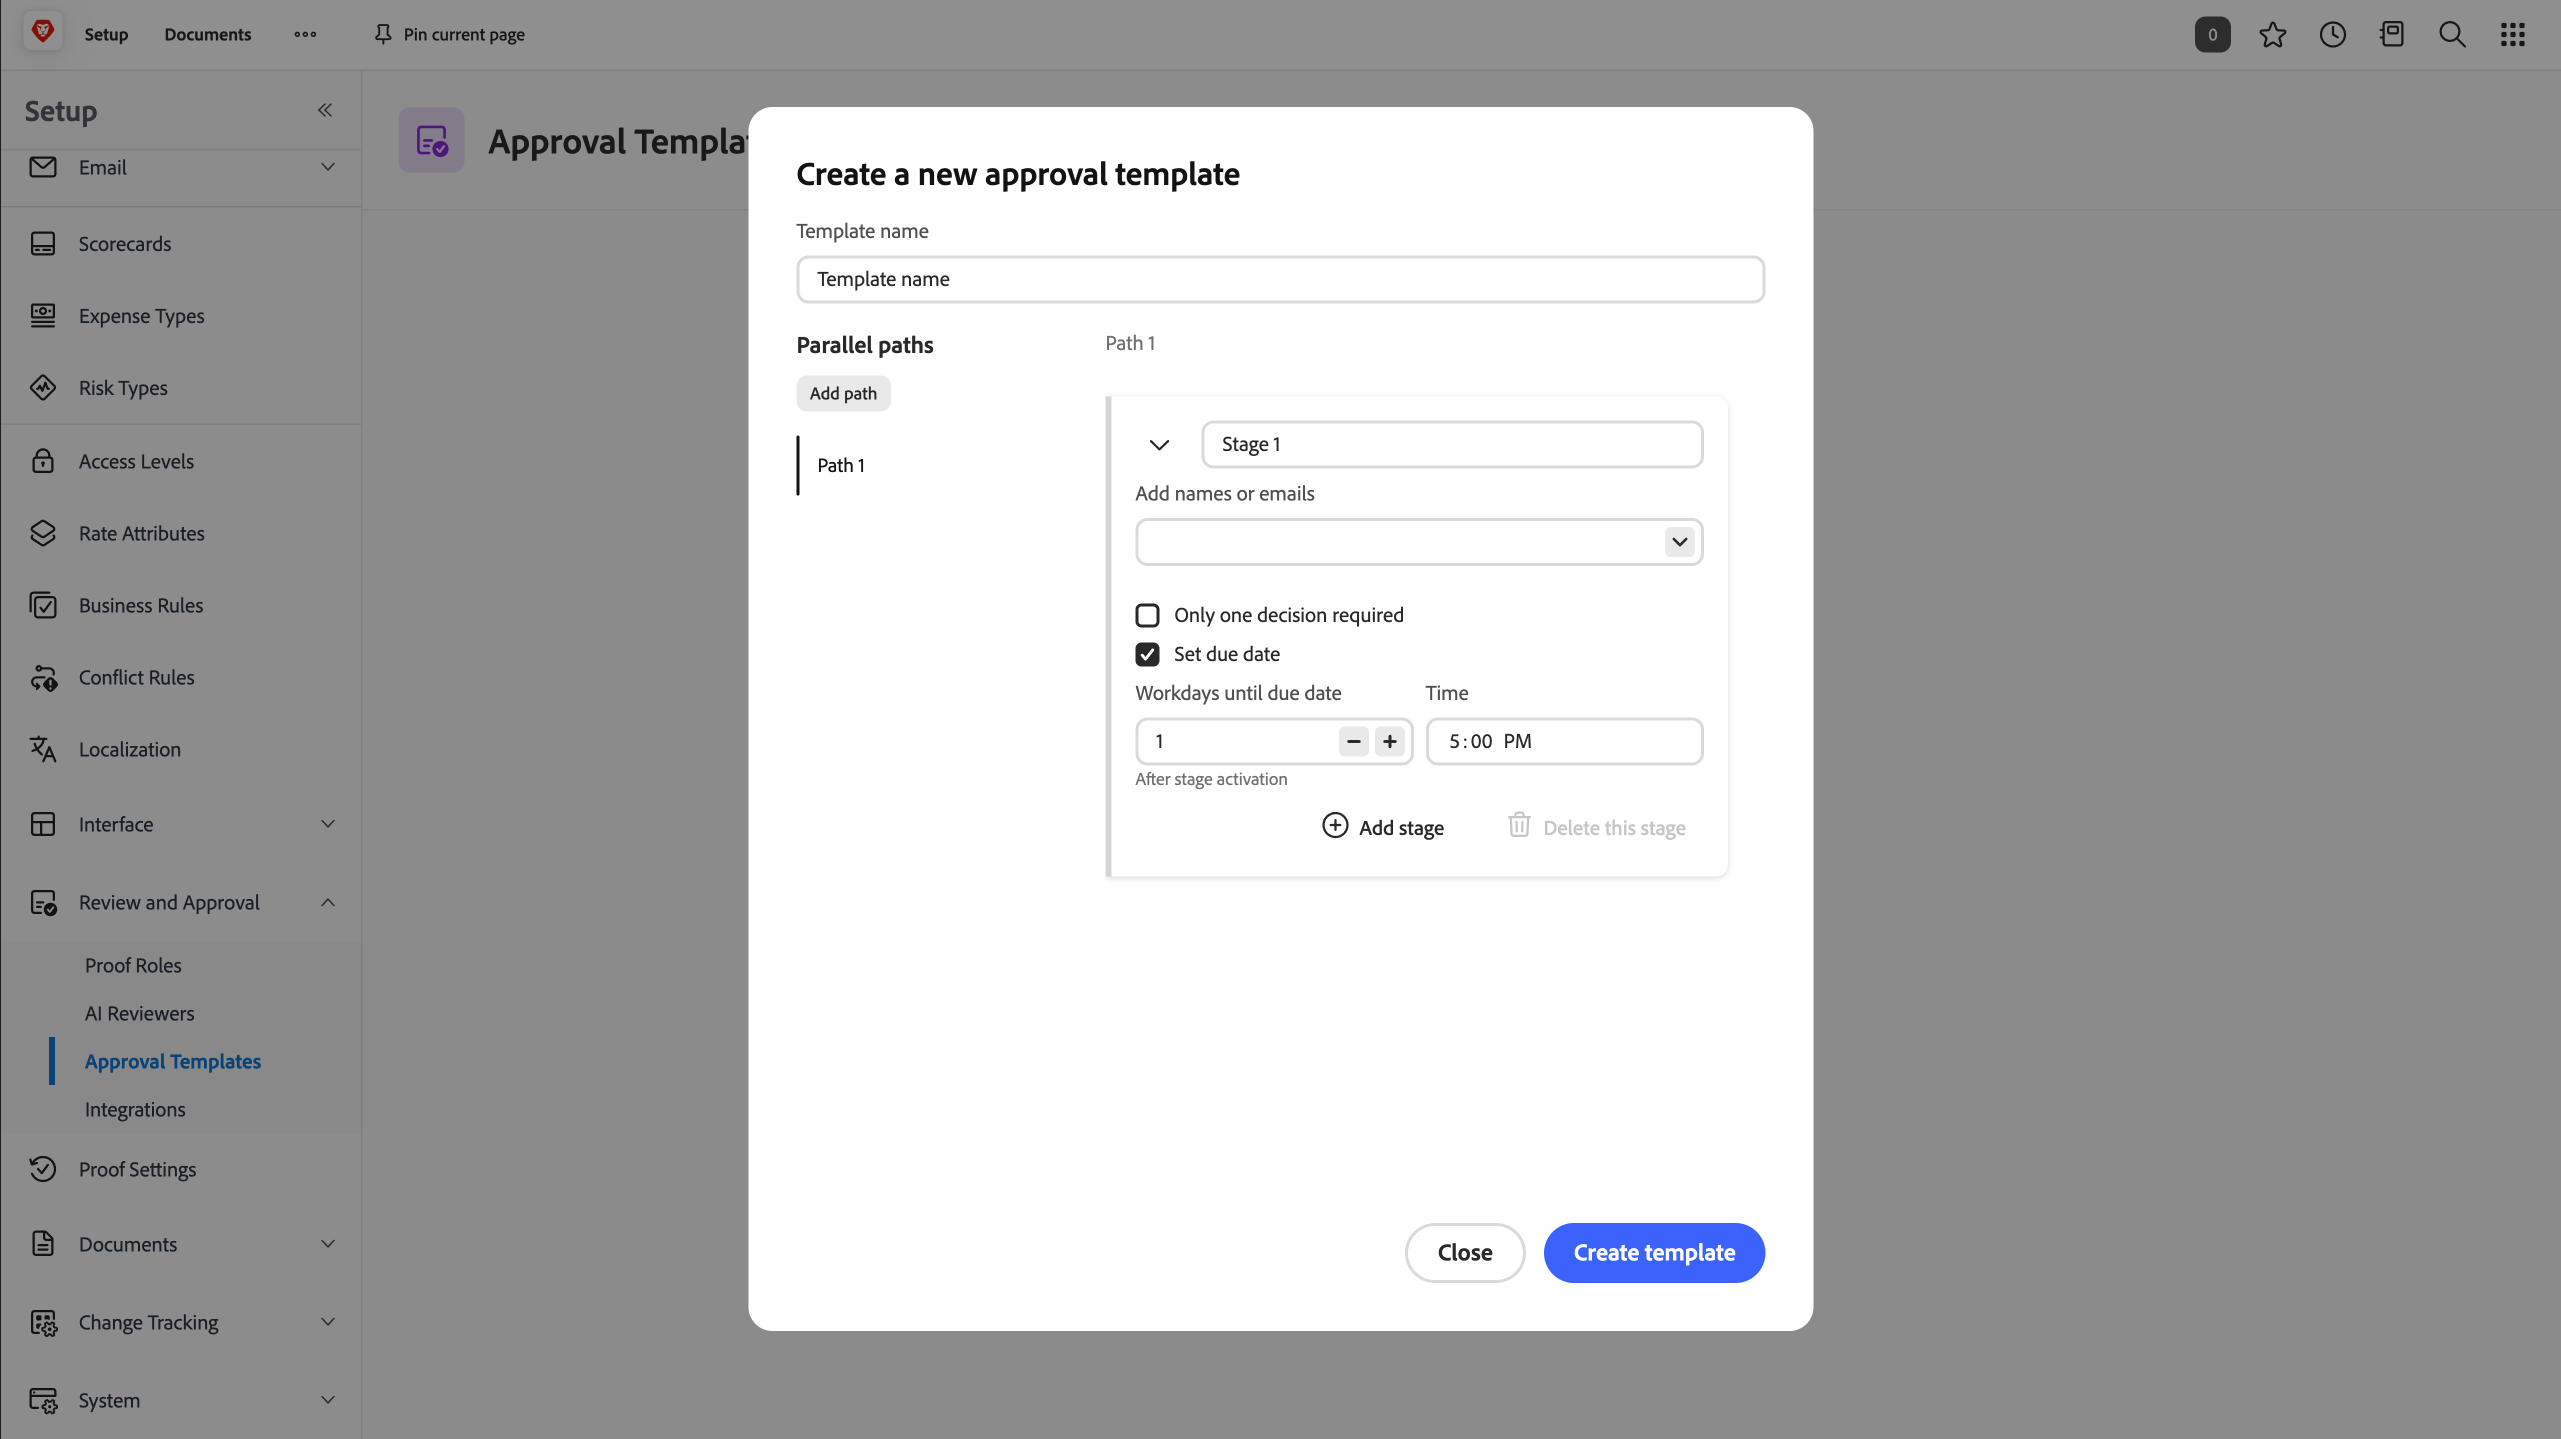Enable Only one decision required checkbox
Viewport: 2561px width, 1439px height.
point(1147,615)
